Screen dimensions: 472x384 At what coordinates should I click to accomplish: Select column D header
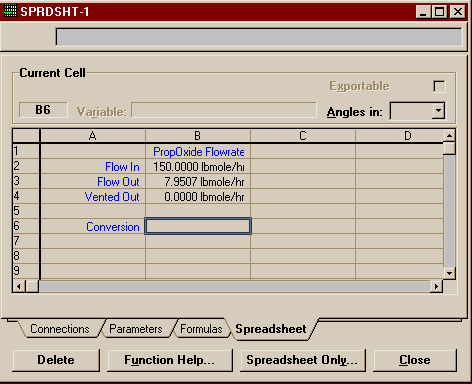(x=399, y=136)
